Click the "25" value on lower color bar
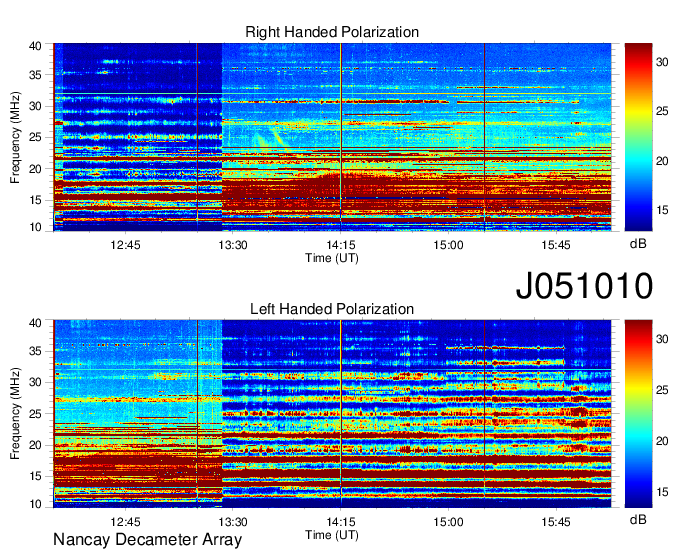Viewport: 680px width, 552px height. pos(662,390)
